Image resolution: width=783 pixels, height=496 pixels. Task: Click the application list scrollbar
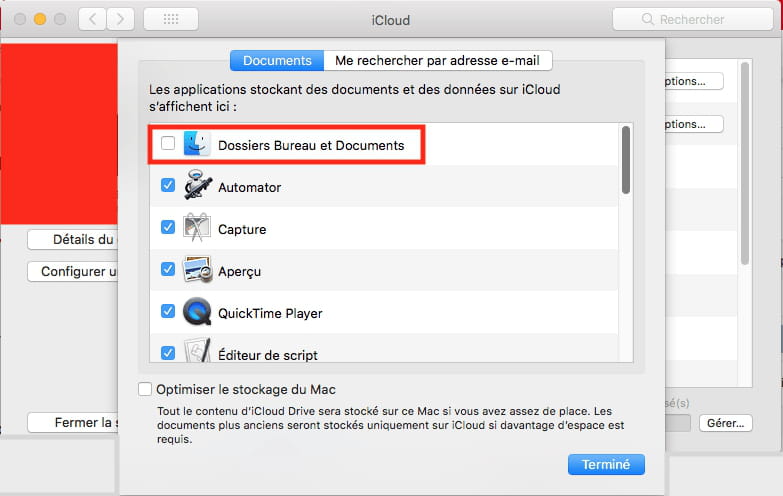point(626,160)
